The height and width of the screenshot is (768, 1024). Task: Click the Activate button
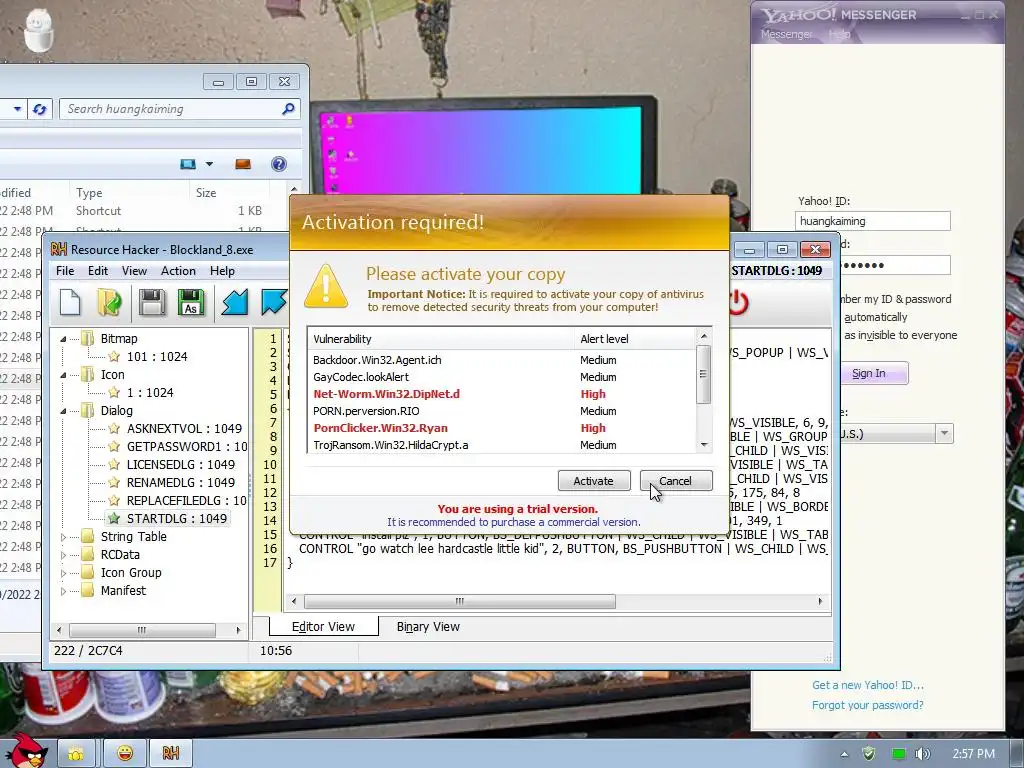594,481
